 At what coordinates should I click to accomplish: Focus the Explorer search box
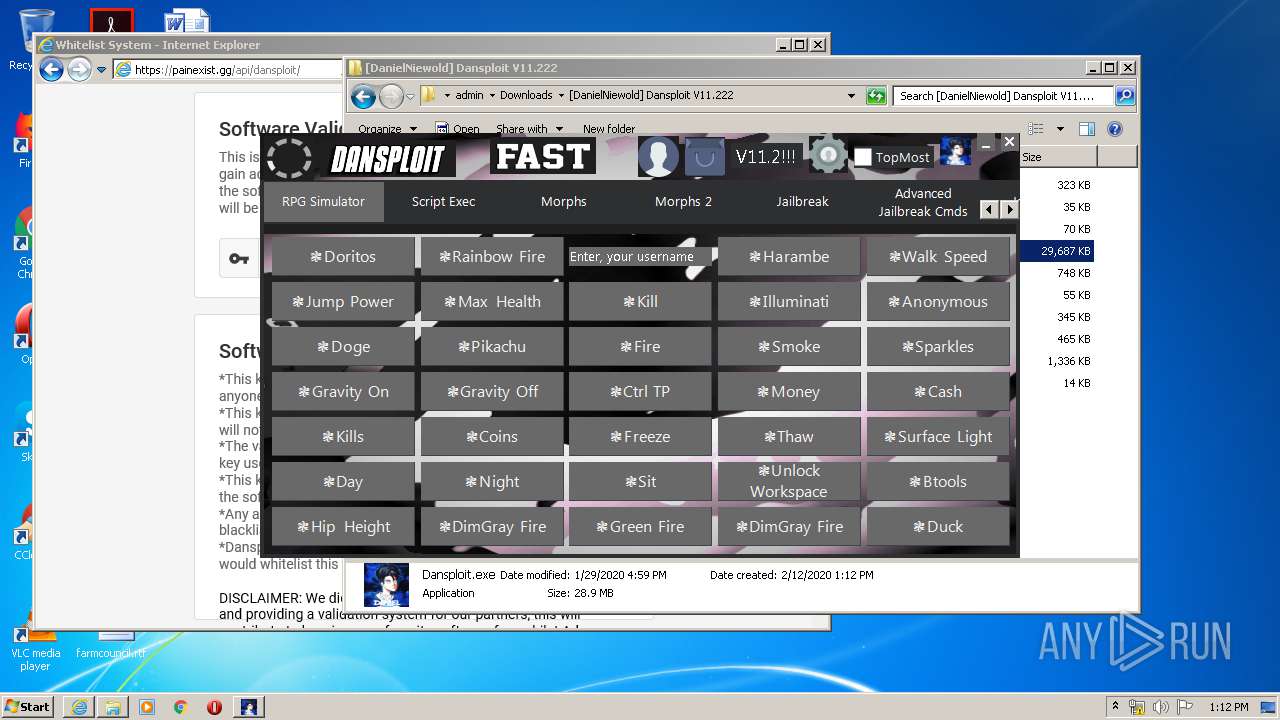click(x=1003, y=96)
